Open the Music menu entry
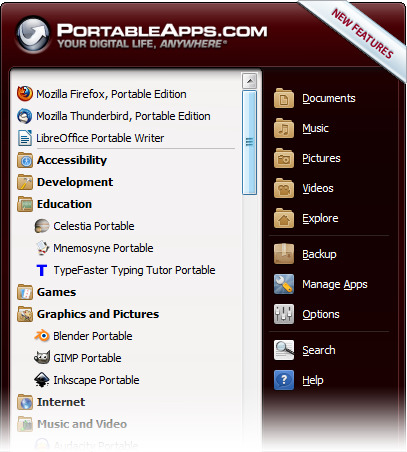 [x=315, y=128]
